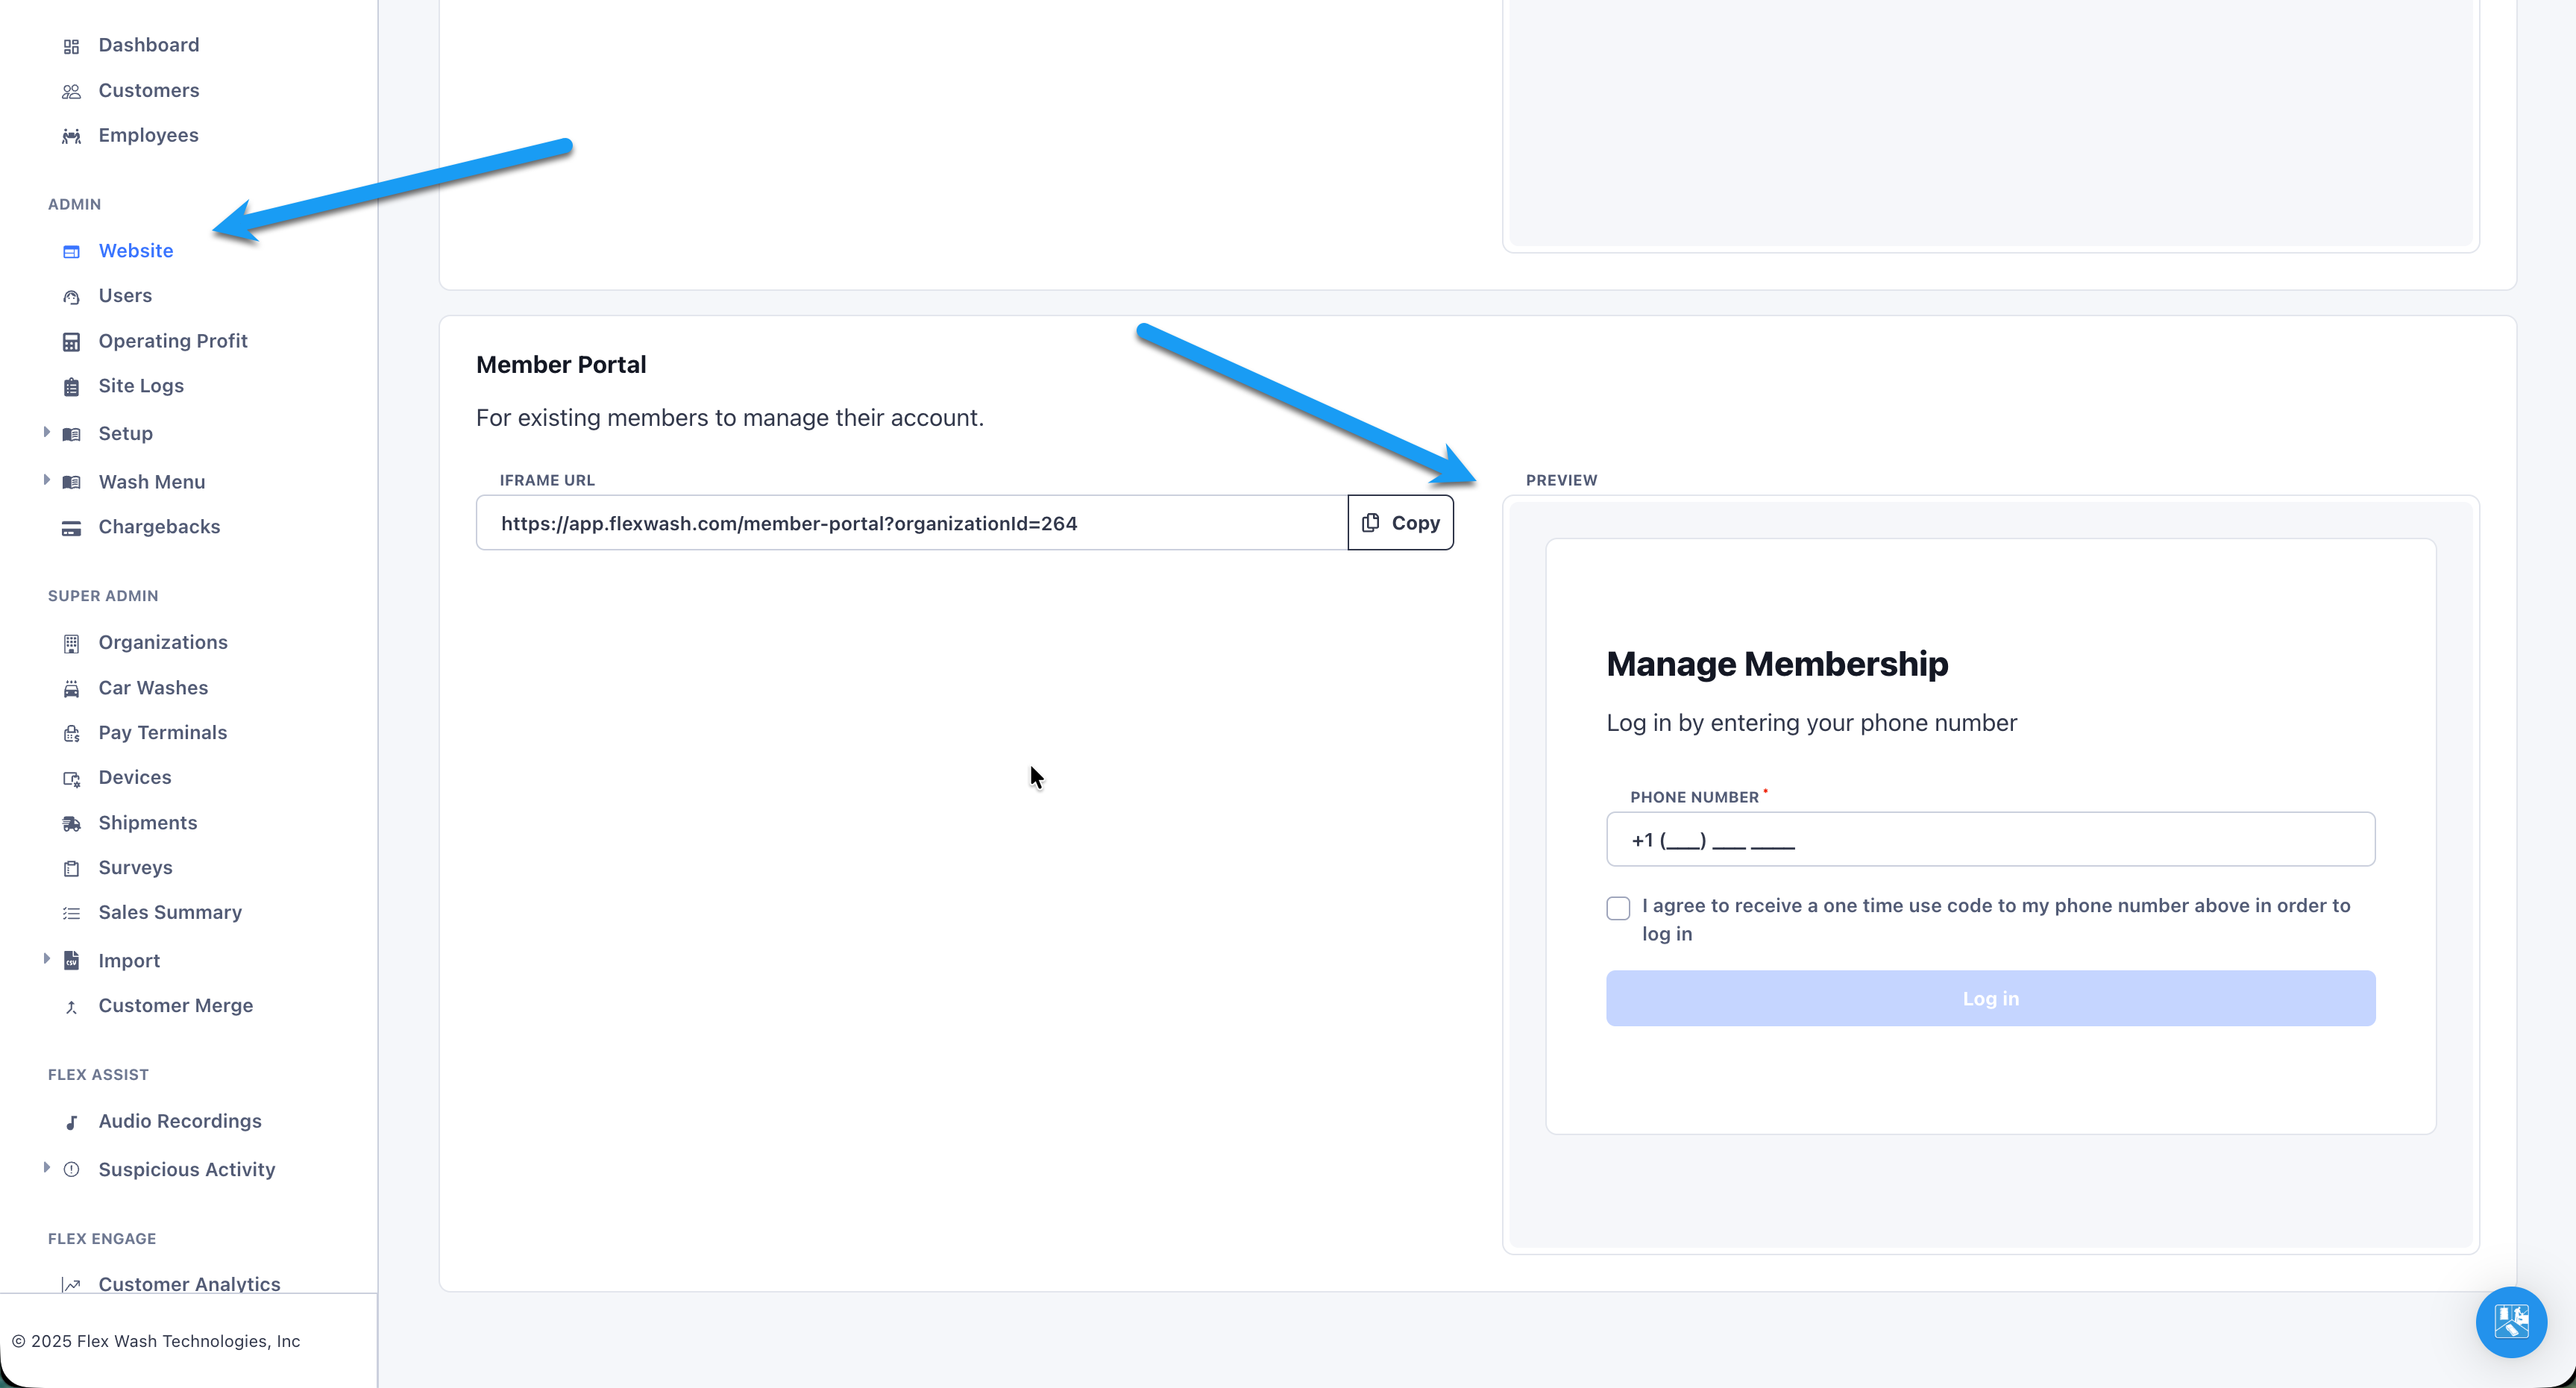This screenshot has width=2576, height=1388.
Task: Click the Customer Merge icon
Action: coord(71,1007)
